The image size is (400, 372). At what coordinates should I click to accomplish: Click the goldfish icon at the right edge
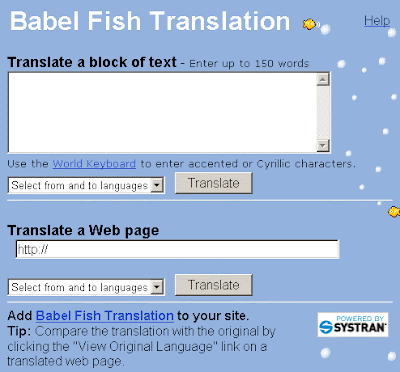(394, 211)
